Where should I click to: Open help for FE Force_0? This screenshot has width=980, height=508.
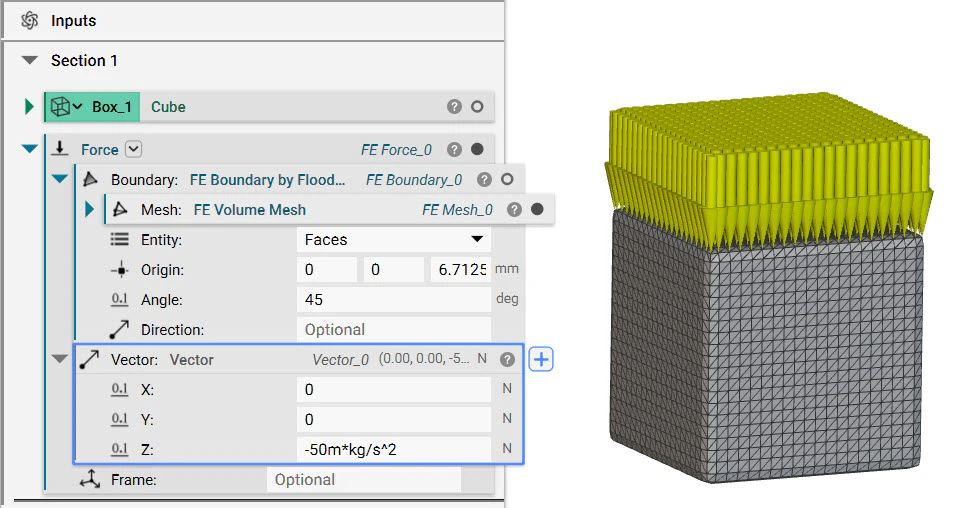pos(454,149)
